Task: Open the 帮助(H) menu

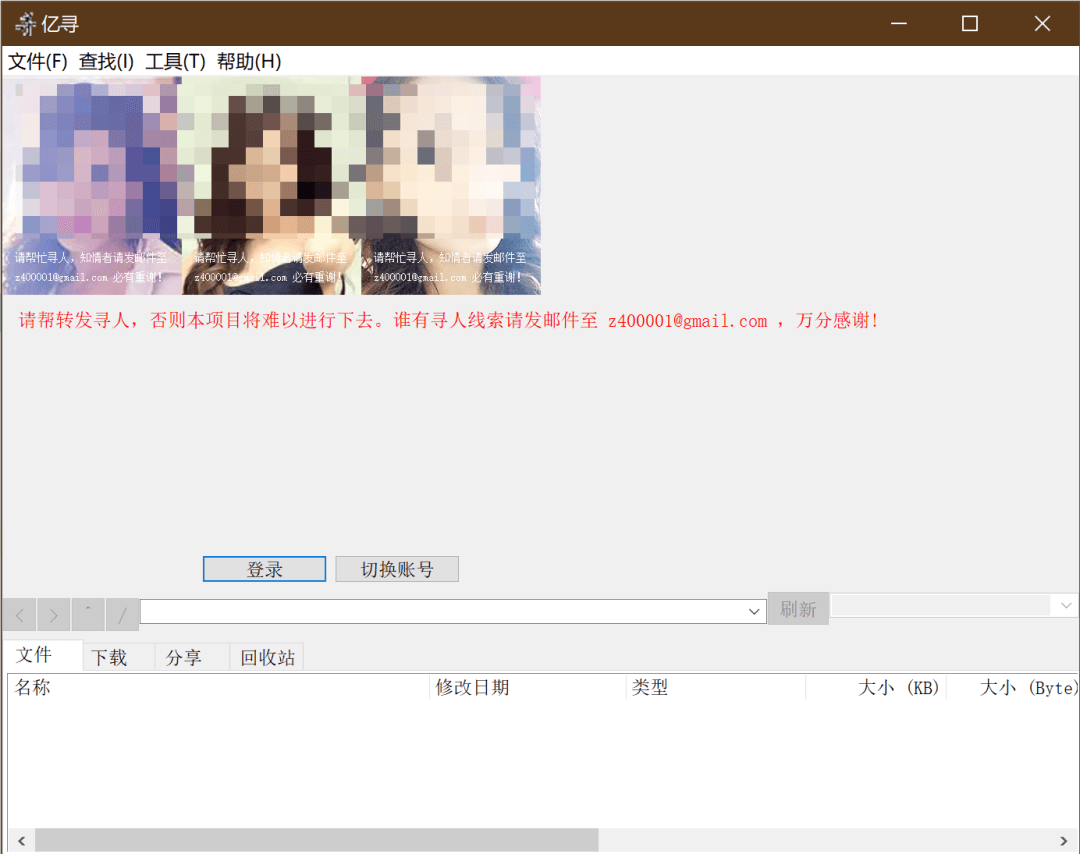Action: click(249, 61)
